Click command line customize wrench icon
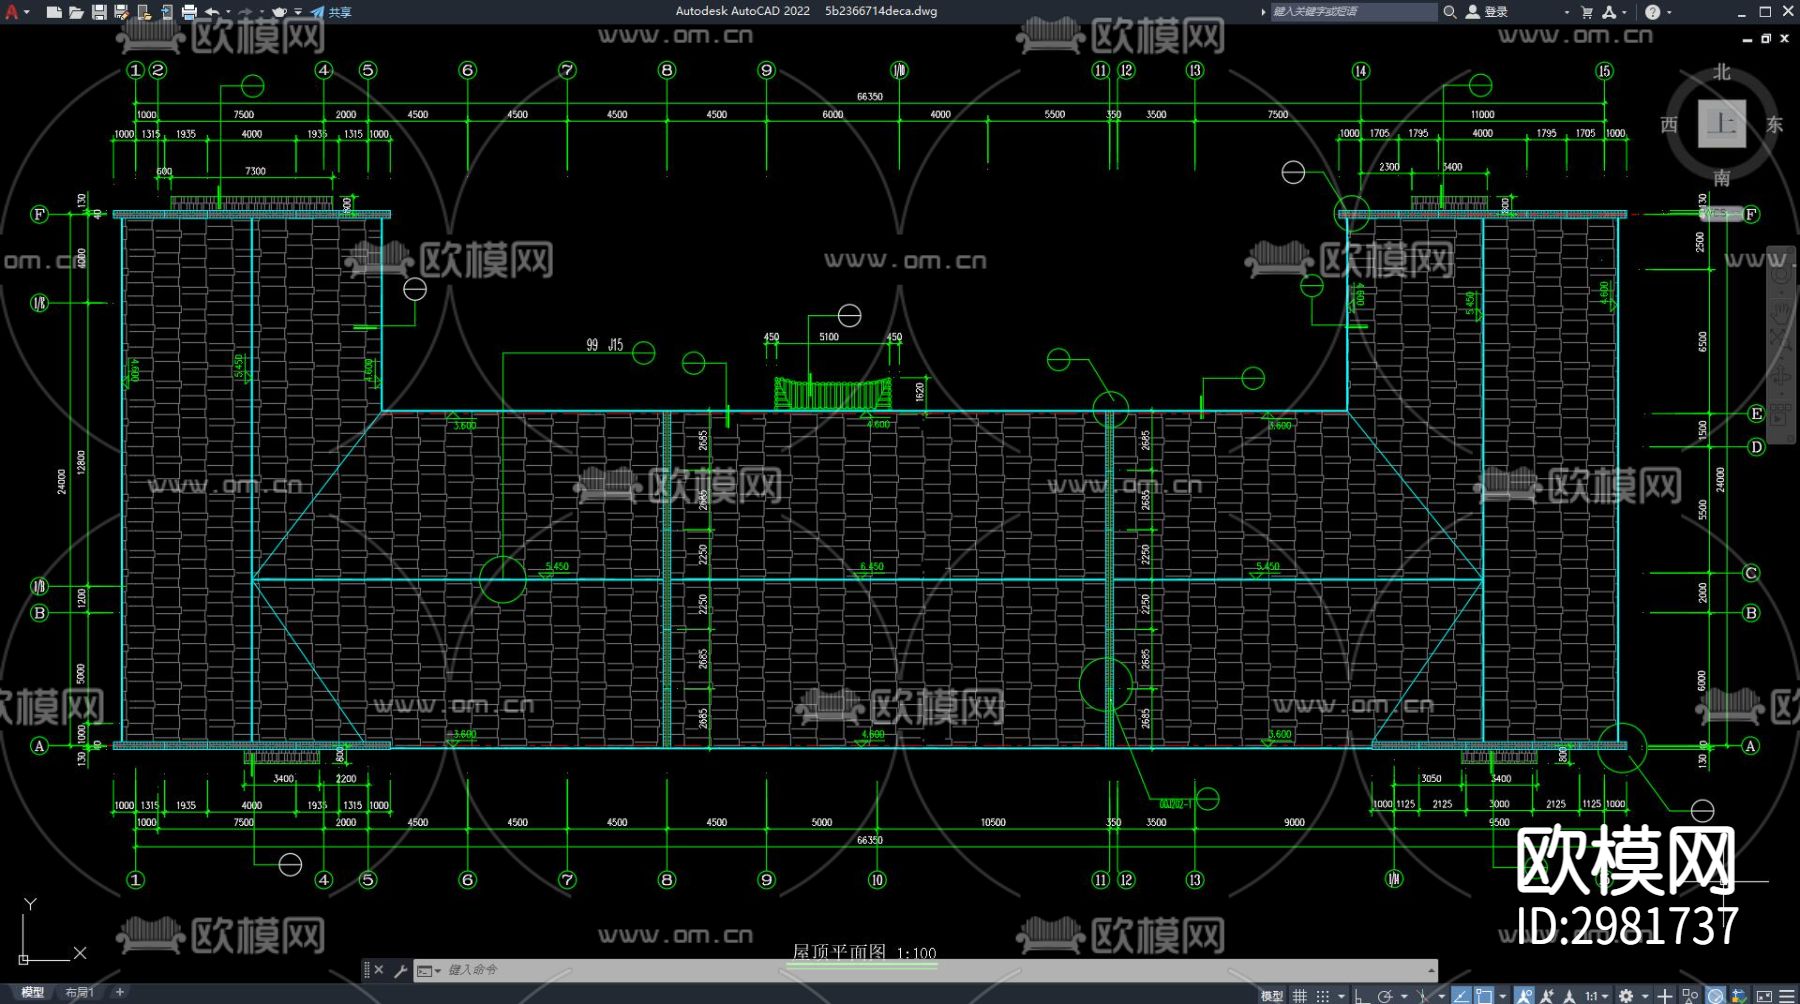 click(400, 970)
